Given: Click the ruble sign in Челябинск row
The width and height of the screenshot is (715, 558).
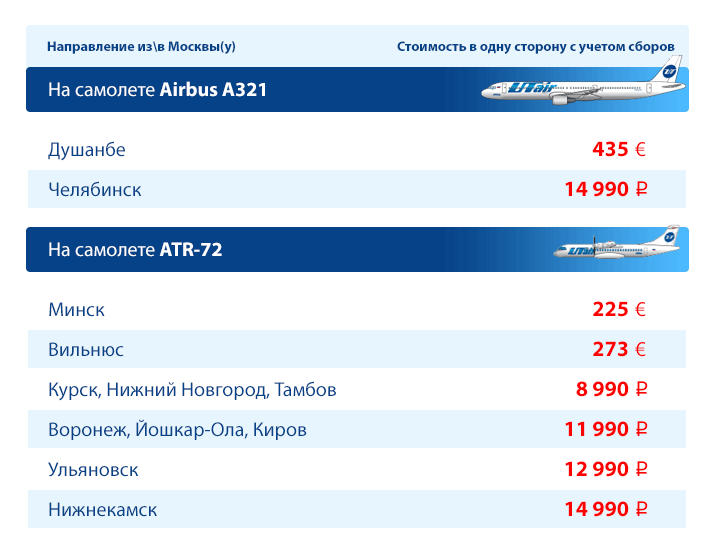Looking at the screenshot, I should tap(641, 189).
